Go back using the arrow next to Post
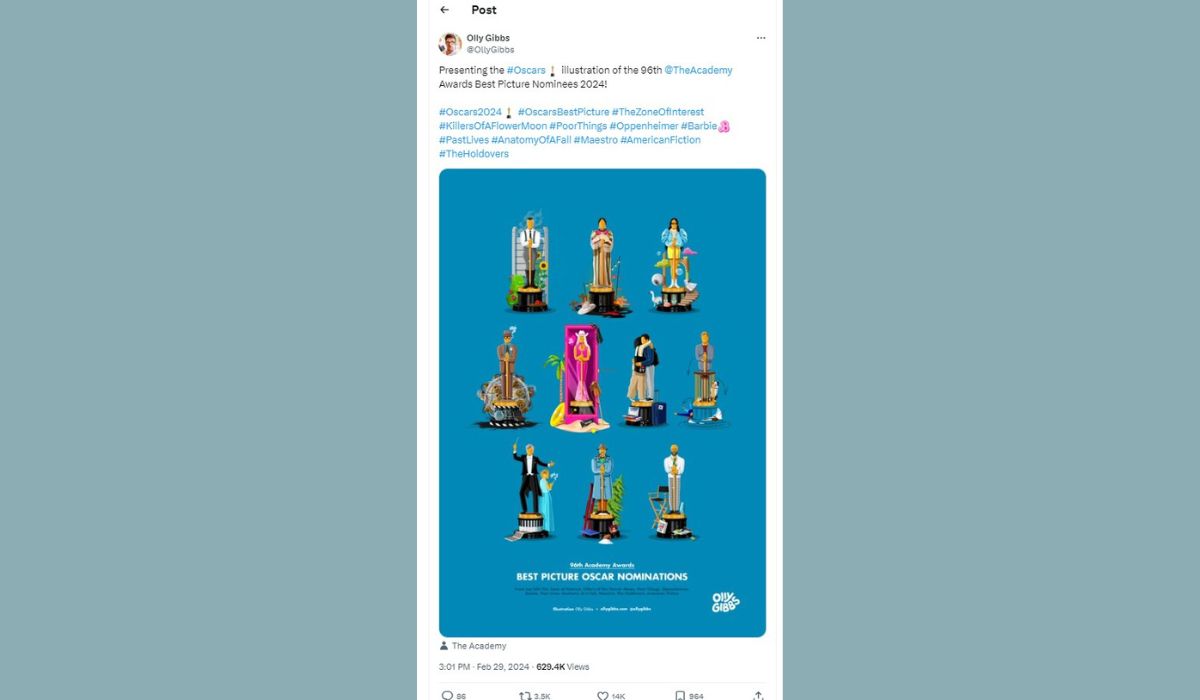Viewport: 1200px width, 700px height. click(445, 10)
